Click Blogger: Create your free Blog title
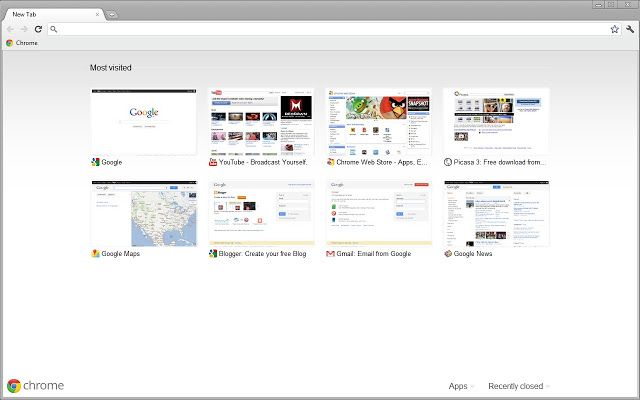The image size is (640, 400). click(x=262, y=253)
